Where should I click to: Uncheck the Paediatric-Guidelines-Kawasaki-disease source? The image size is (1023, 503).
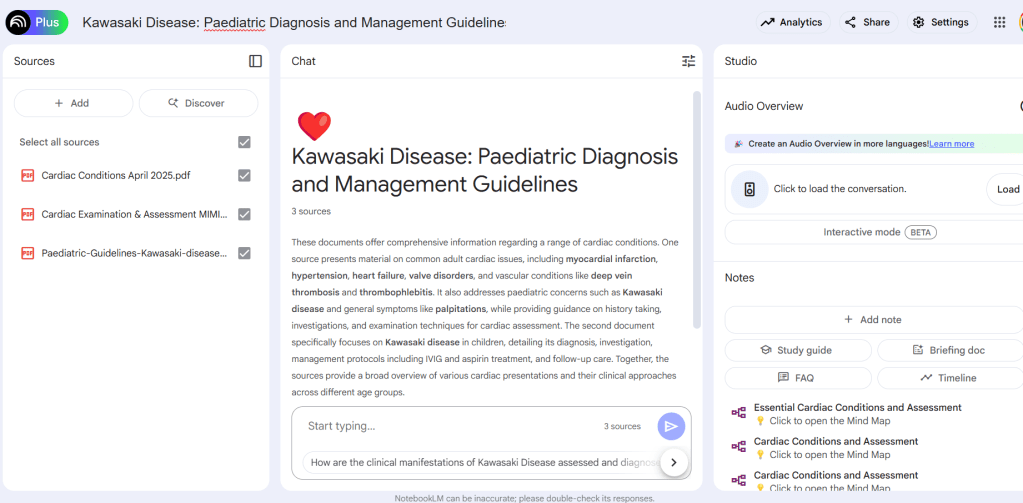(244, 253)
